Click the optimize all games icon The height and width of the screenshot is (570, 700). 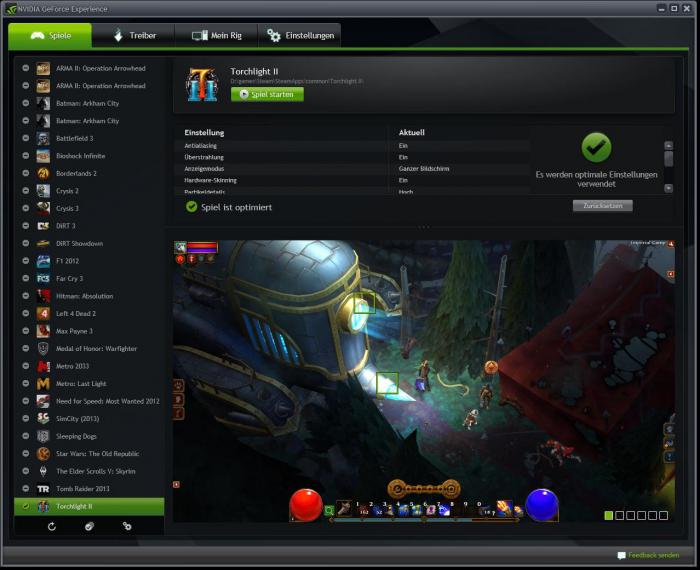click(89, 526)
